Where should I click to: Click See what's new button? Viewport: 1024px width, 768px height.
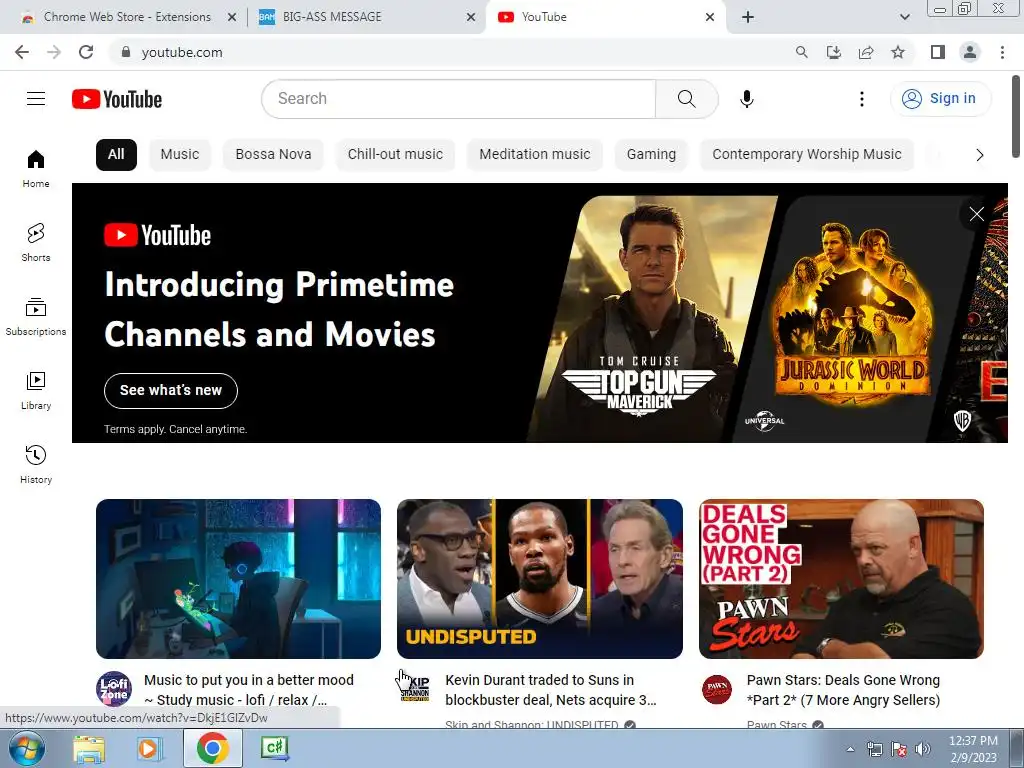170,391
